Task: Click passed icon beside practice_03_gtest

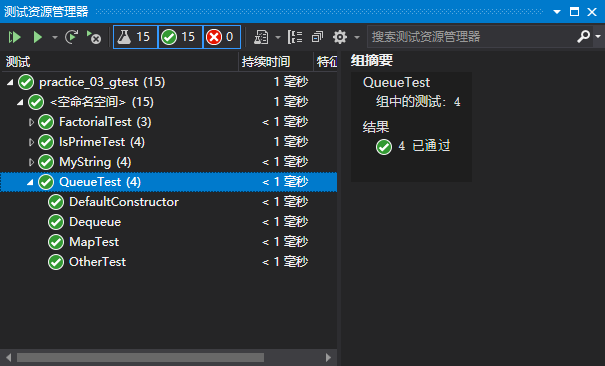Action: [26, 82]
